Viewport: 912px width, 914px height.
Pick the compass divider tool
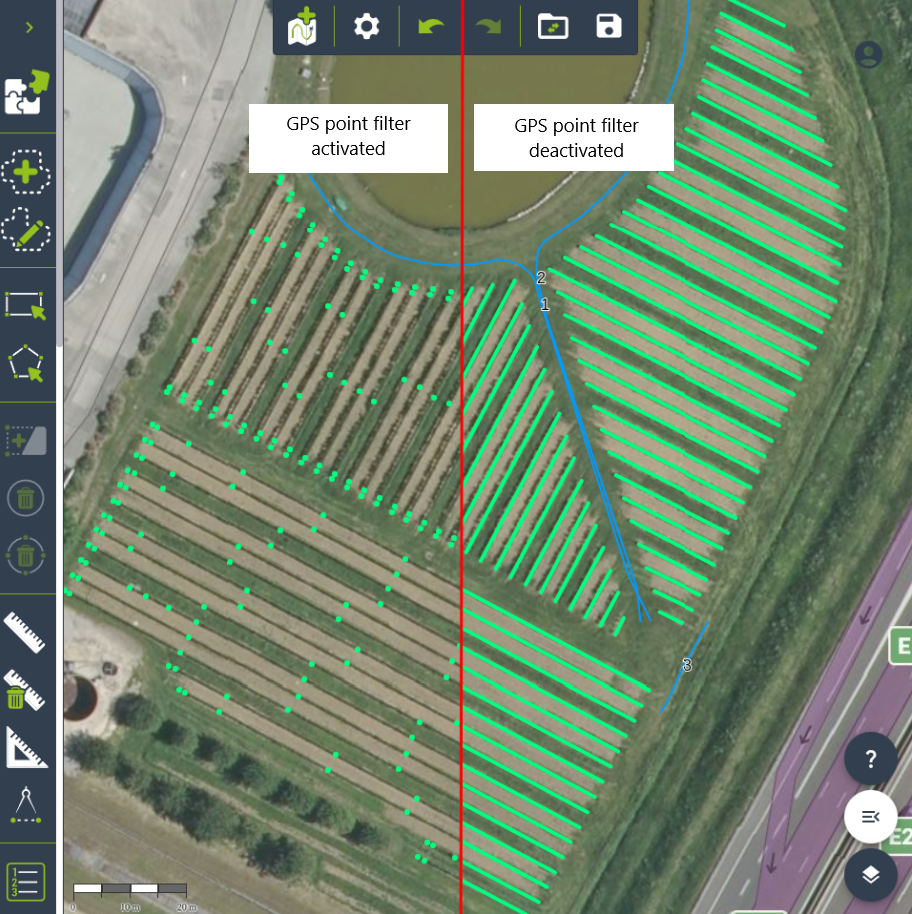(27, 805)
